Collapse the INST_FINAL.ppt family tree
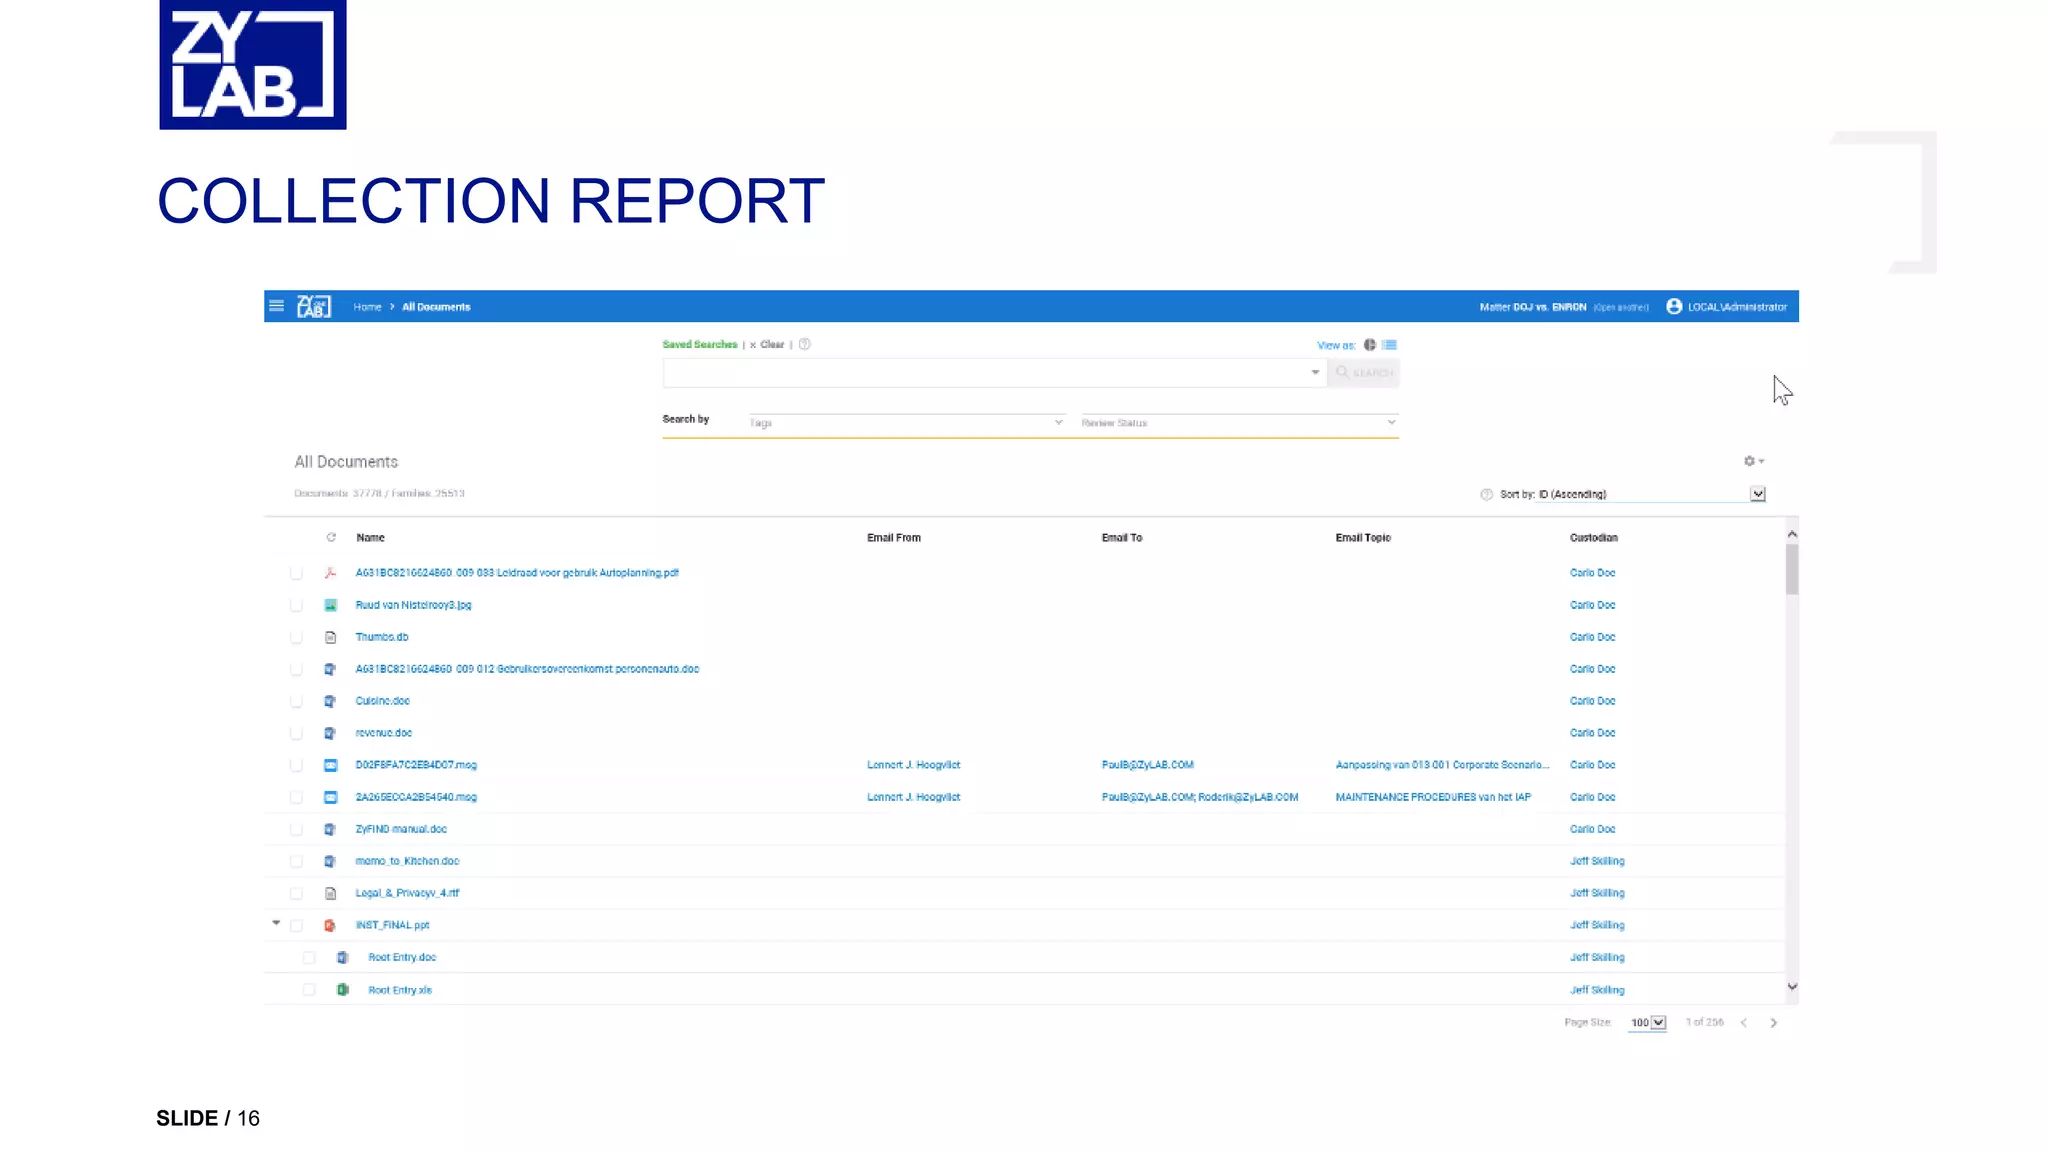This screenshot has height=1152, width=2048. point(276,924)
